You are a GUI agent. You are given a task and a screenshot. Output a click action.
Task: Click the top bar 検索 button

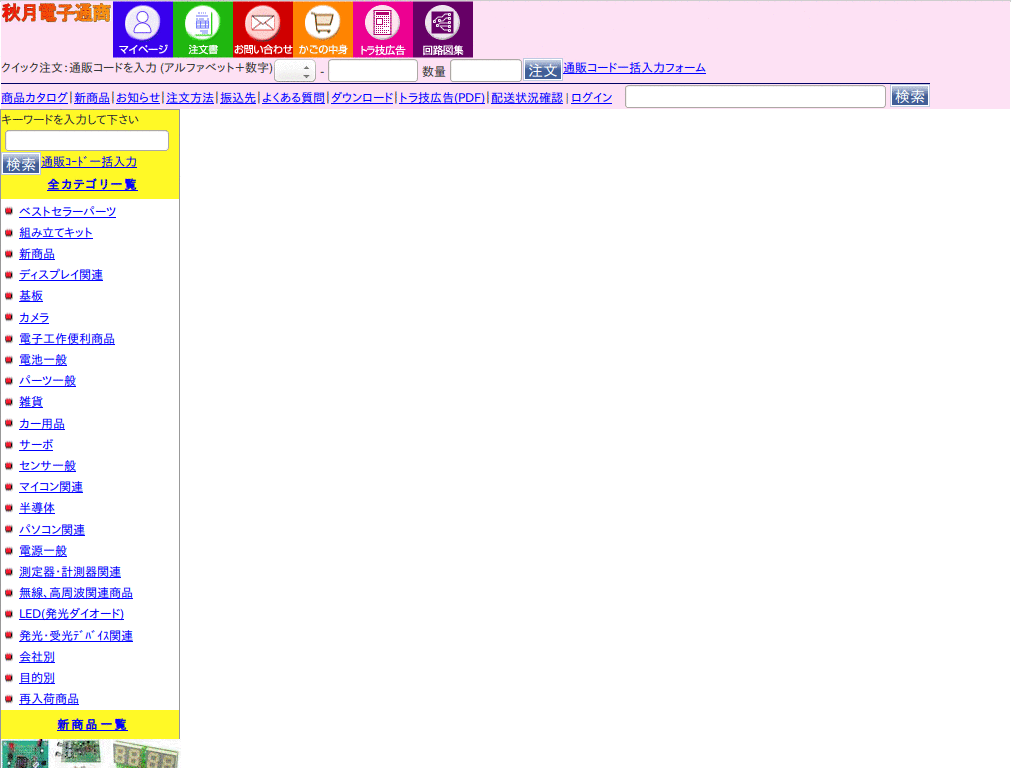[x=910, y=97]
